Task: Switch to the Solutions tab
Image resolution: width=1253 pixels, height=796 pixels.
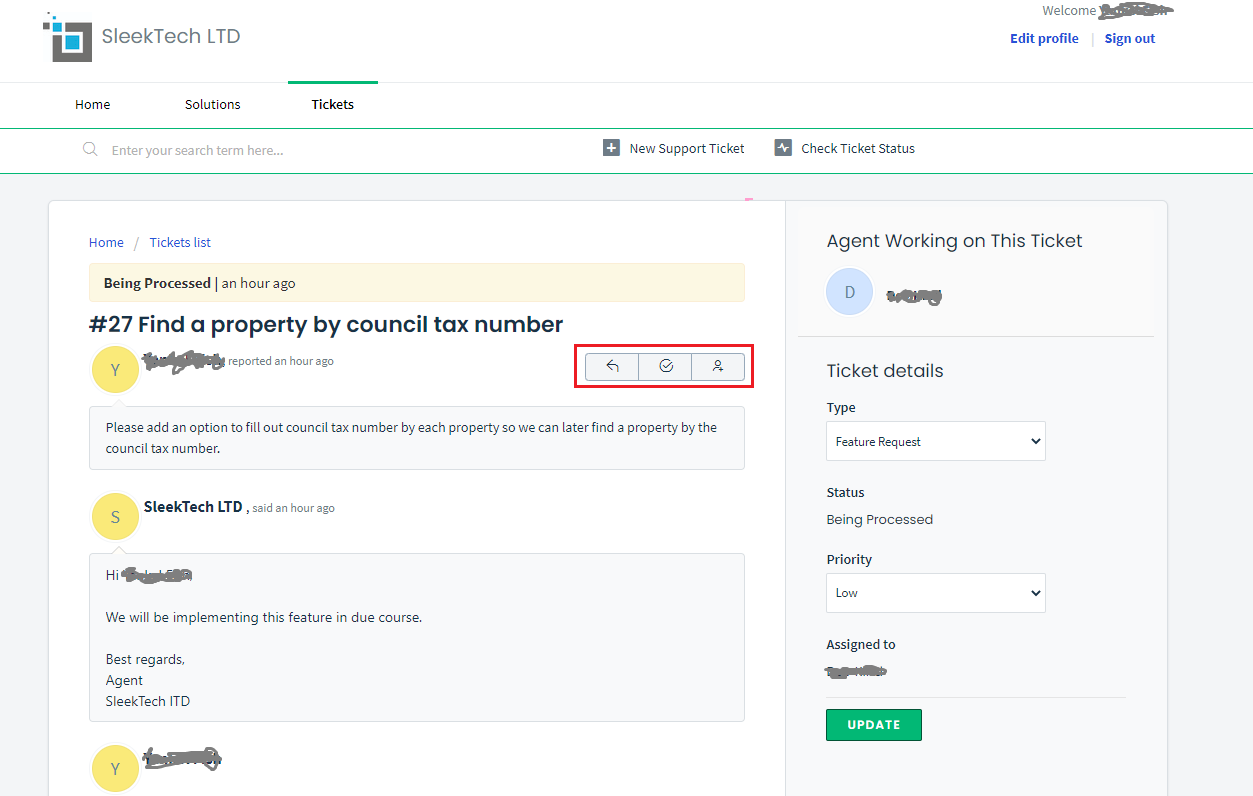Action: point(212,104)
